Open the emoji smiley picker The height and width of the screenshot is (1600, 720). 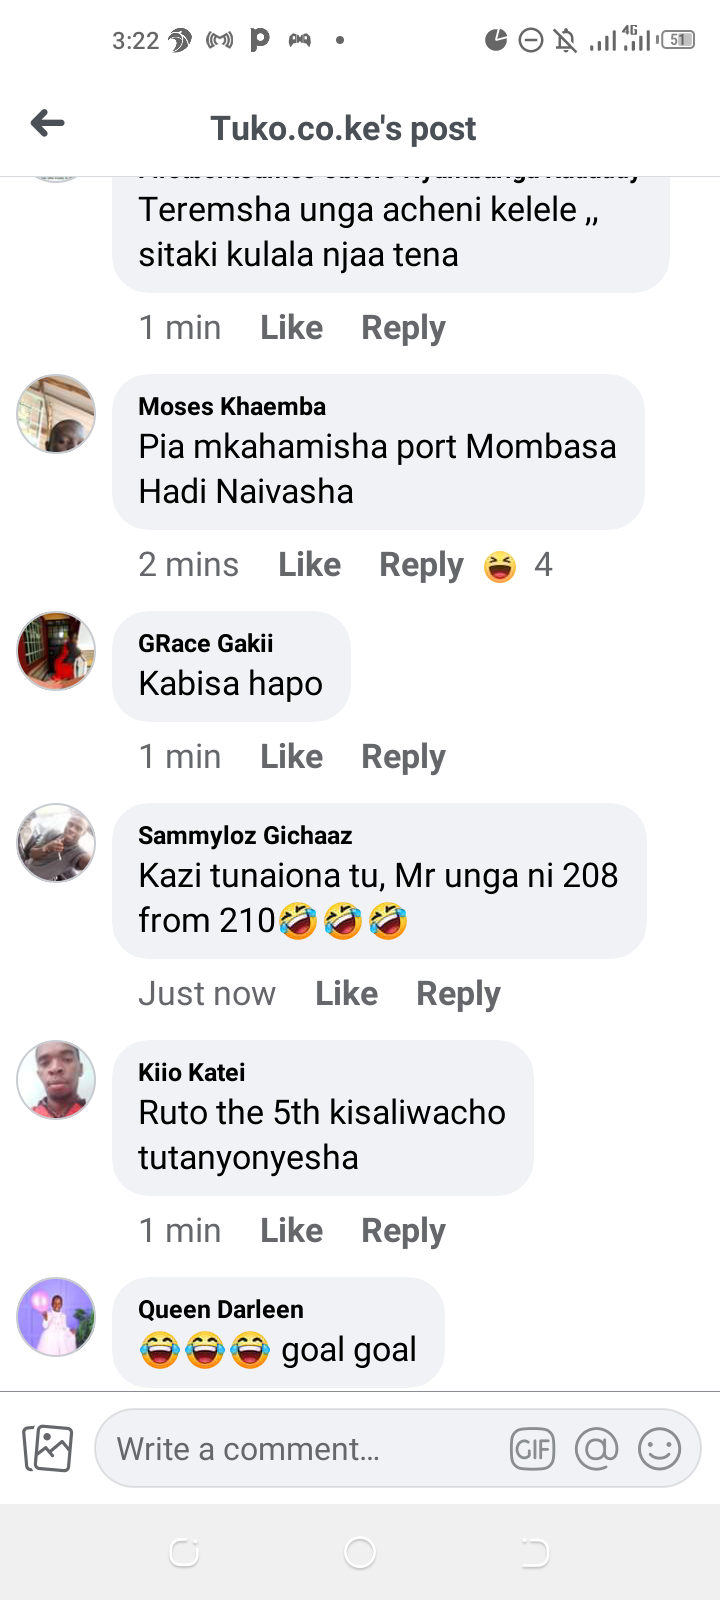point(660,1449)
